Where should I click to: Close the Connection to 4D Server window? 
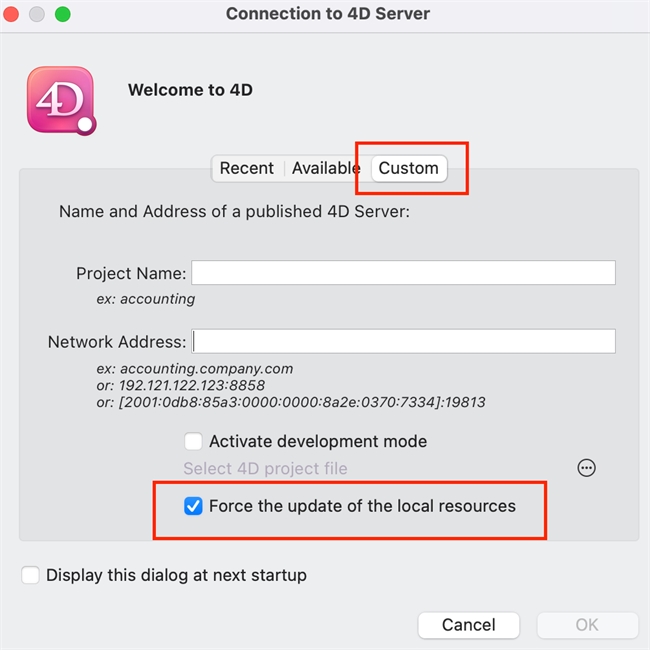[13, 14]
